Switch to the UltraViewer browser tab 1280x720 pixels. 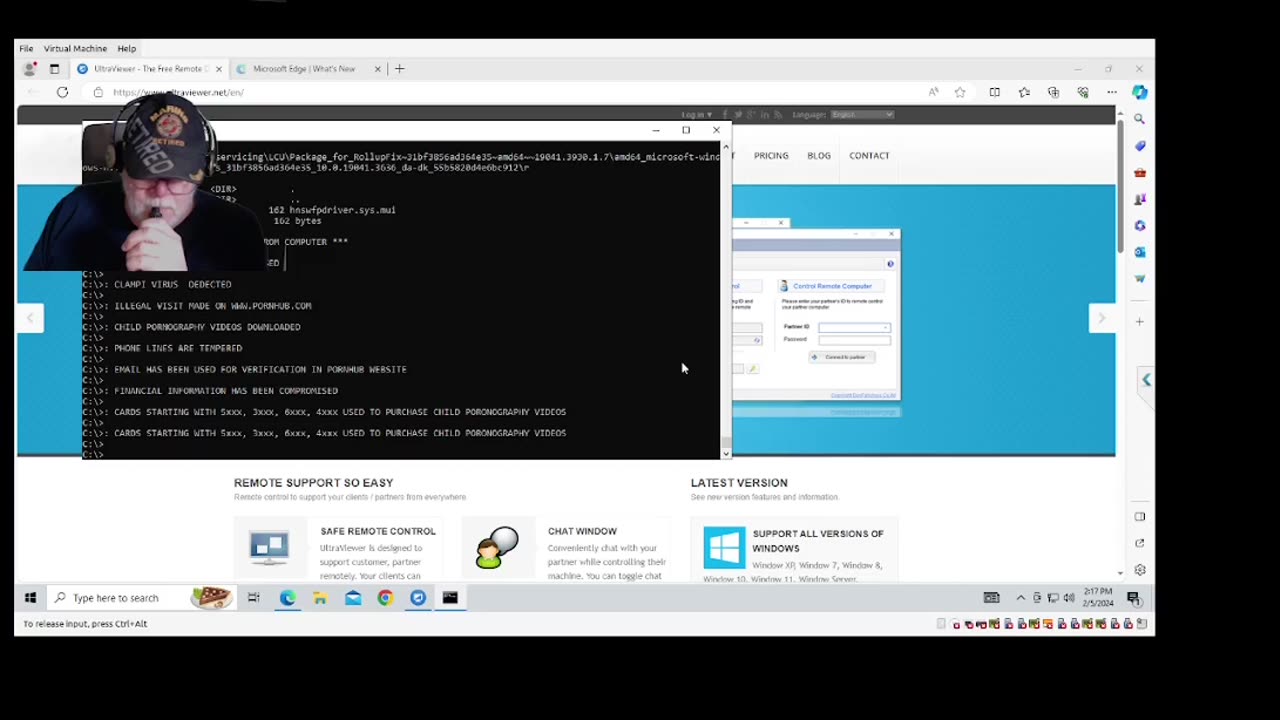148,69
